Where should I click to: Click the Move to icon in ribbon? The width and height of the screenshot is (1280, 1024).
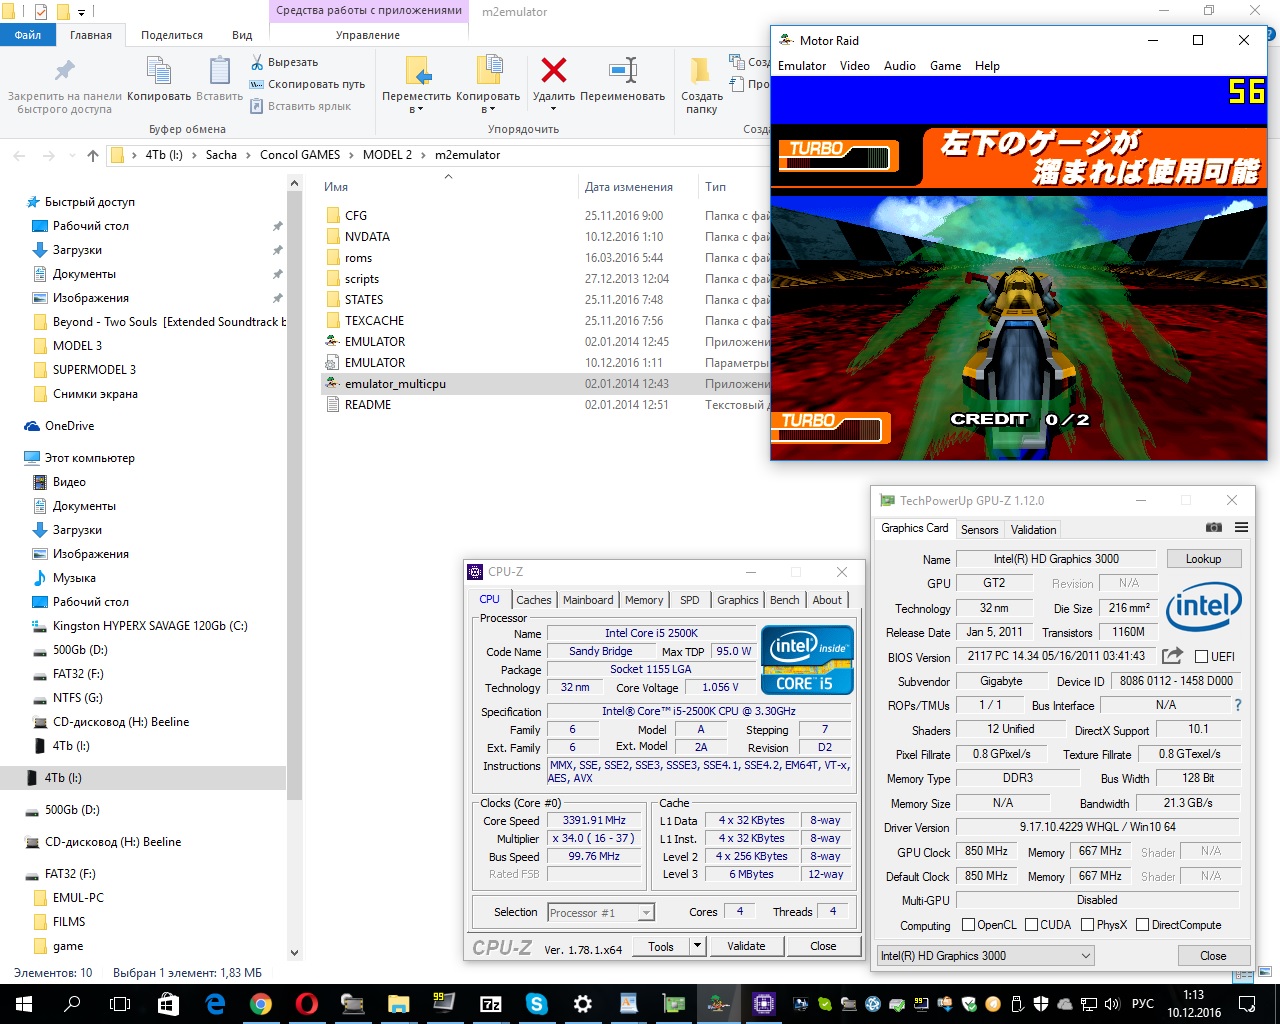(417, 72)
